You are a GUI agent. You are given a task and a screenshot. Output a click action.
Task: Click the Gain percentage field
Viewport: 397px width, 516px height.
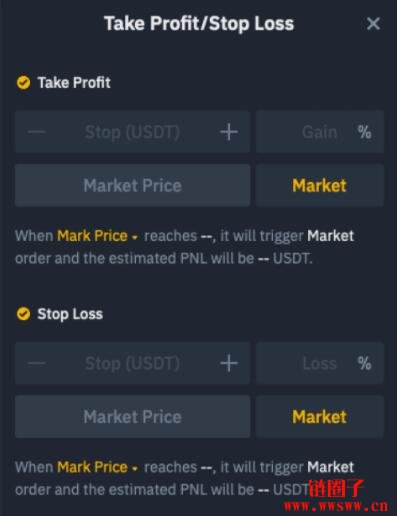point(320,132)
